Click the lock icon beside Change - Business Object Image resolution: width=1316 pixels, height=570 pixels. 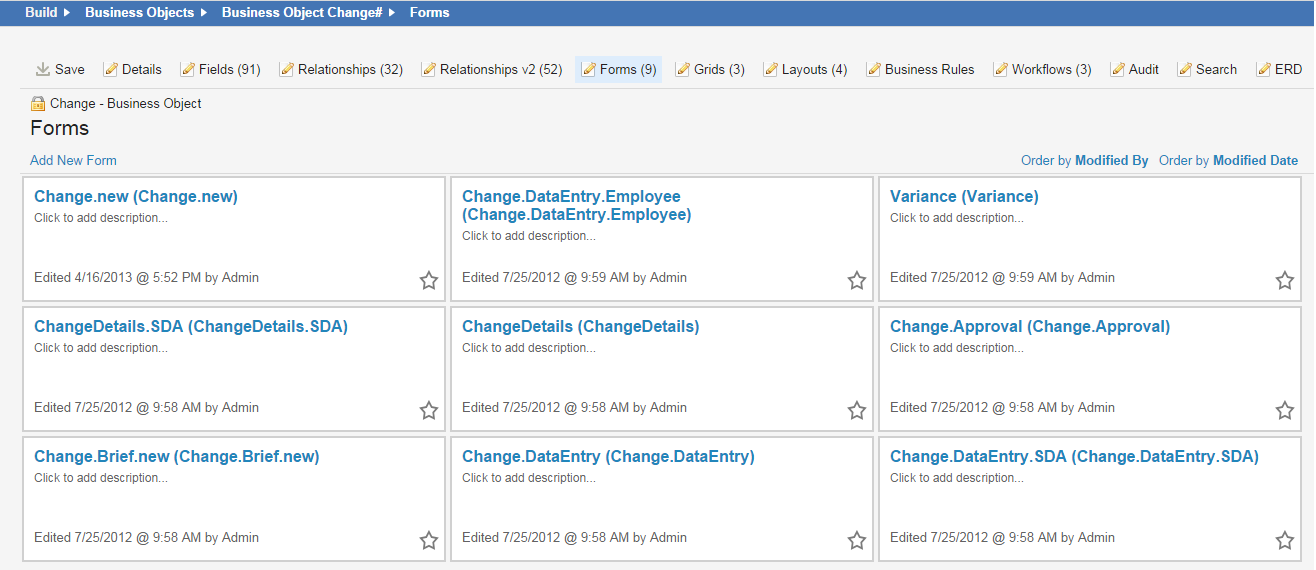pos(38,104)
